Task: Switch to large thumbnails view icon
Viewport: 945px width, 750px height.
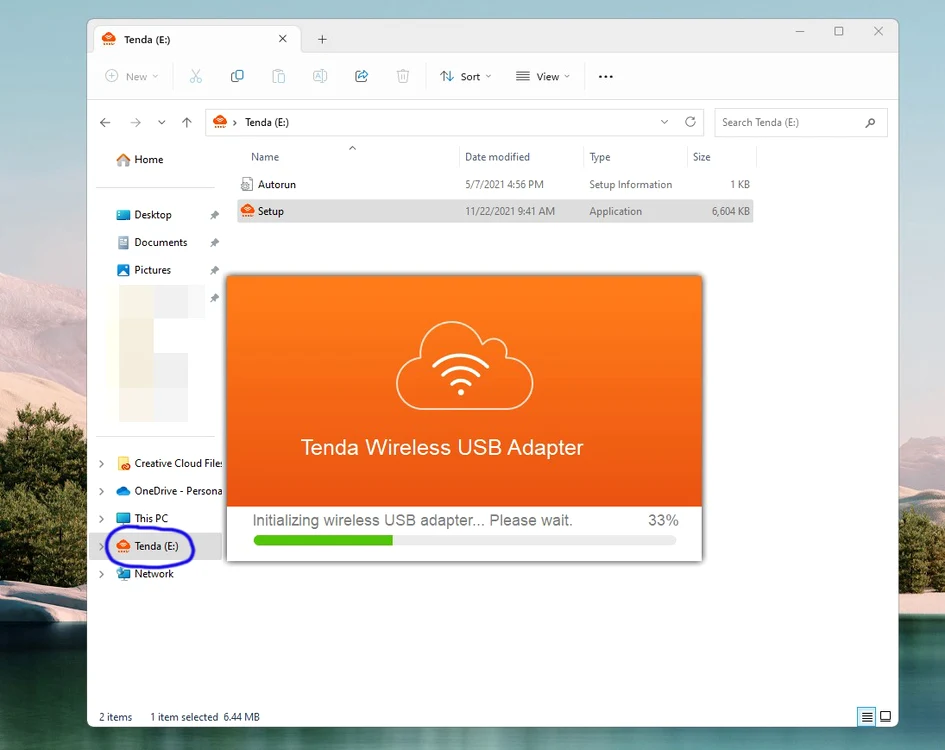Action: tap(885, 717)
